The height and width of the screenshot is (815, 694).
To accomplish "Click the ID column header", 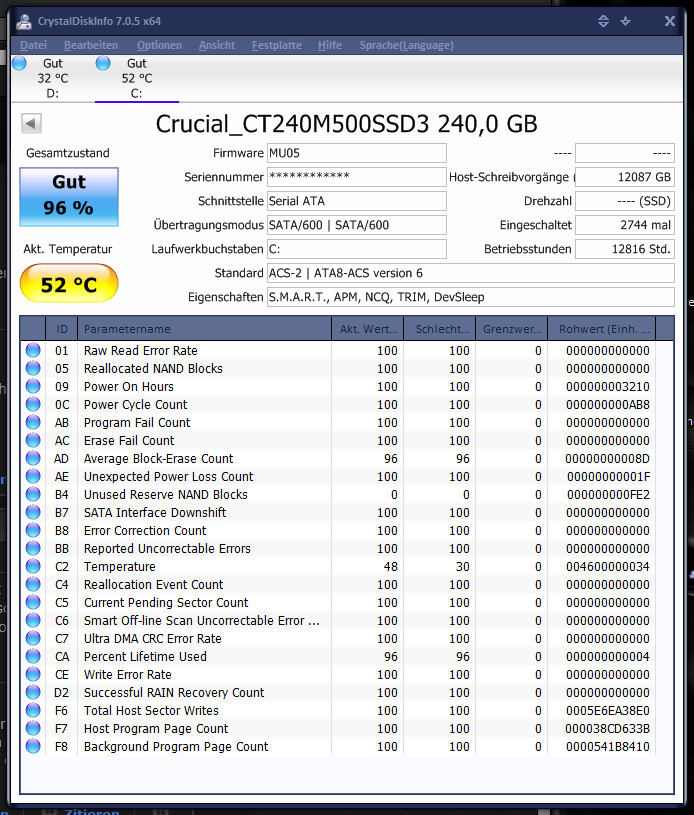I will pyautogui.click(x=61, y=328).
